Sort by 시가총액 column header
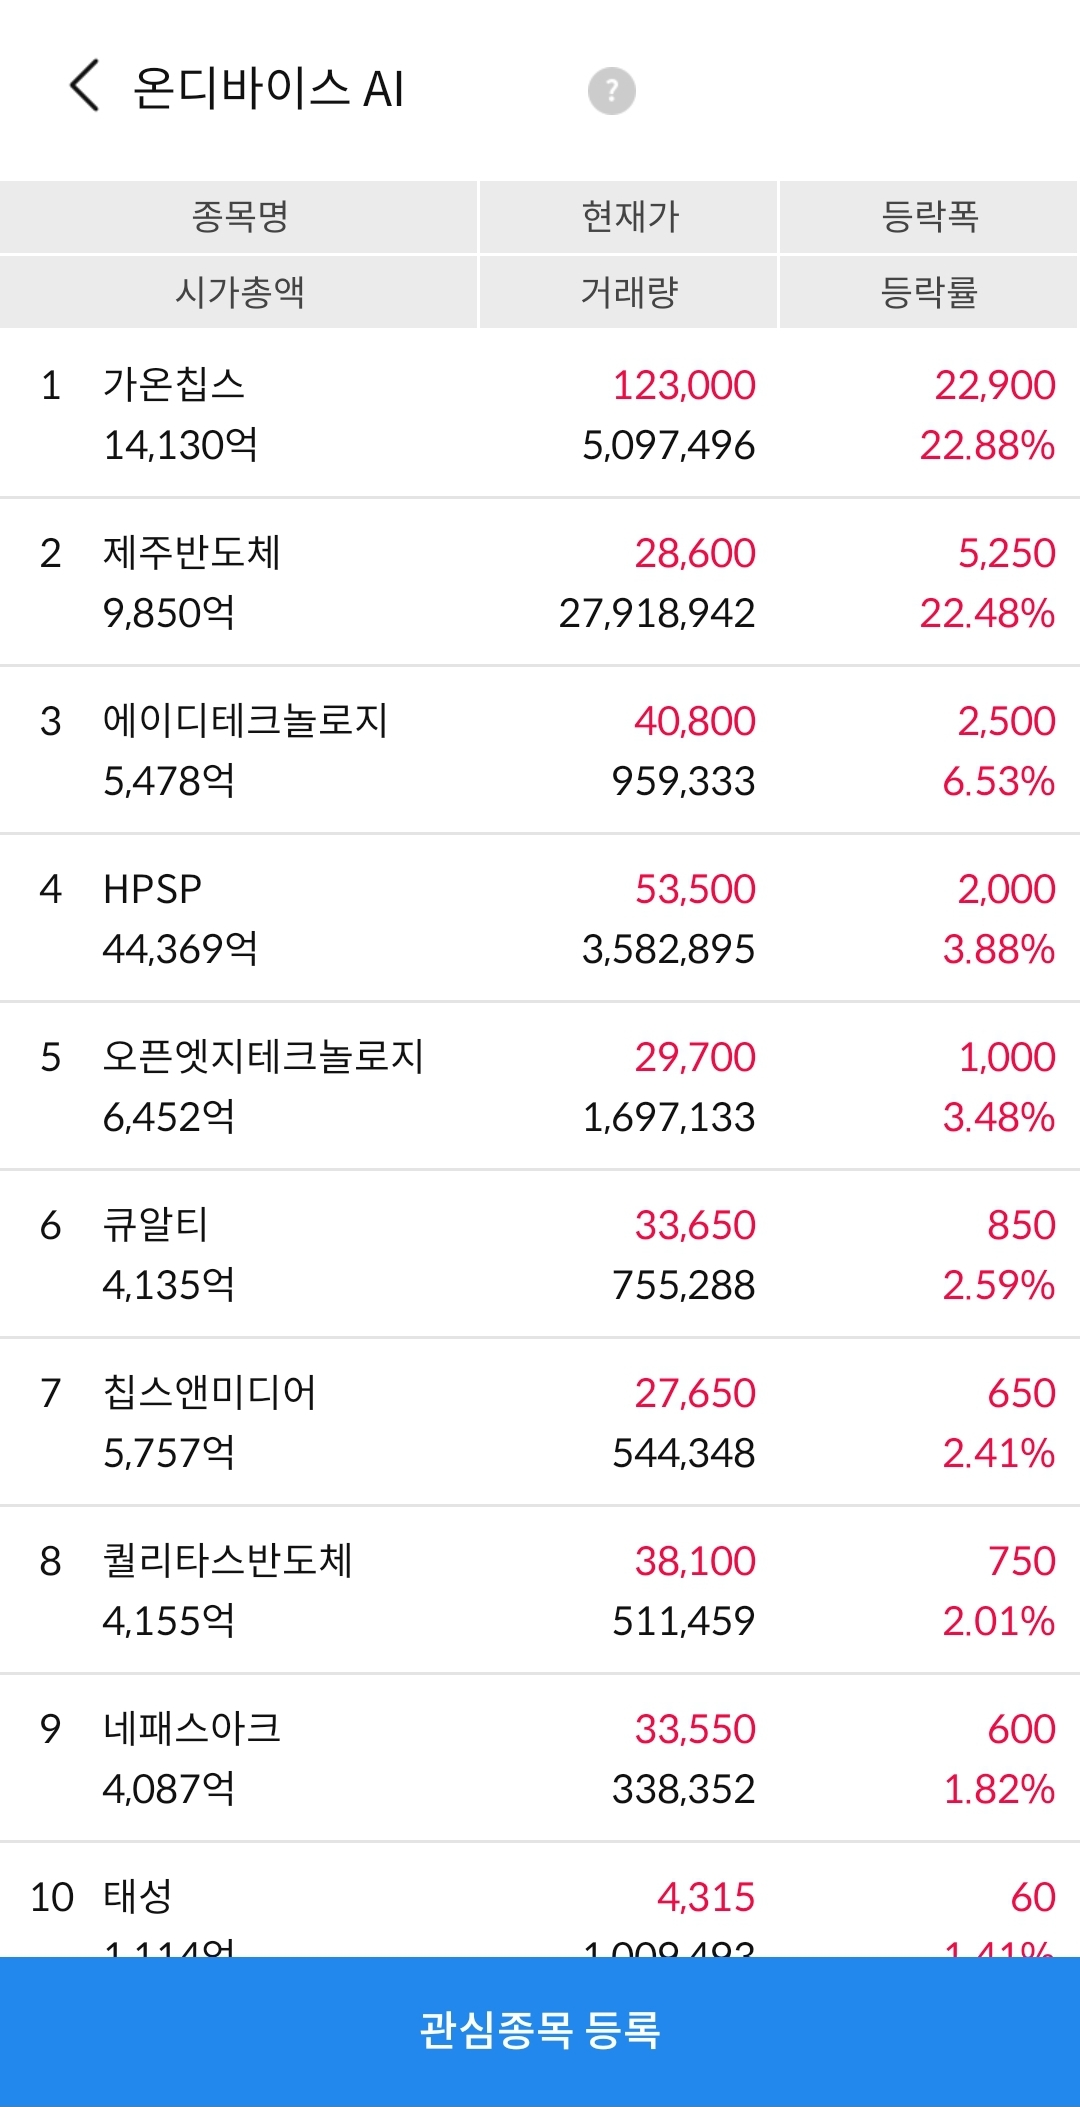 coord(239,292)
